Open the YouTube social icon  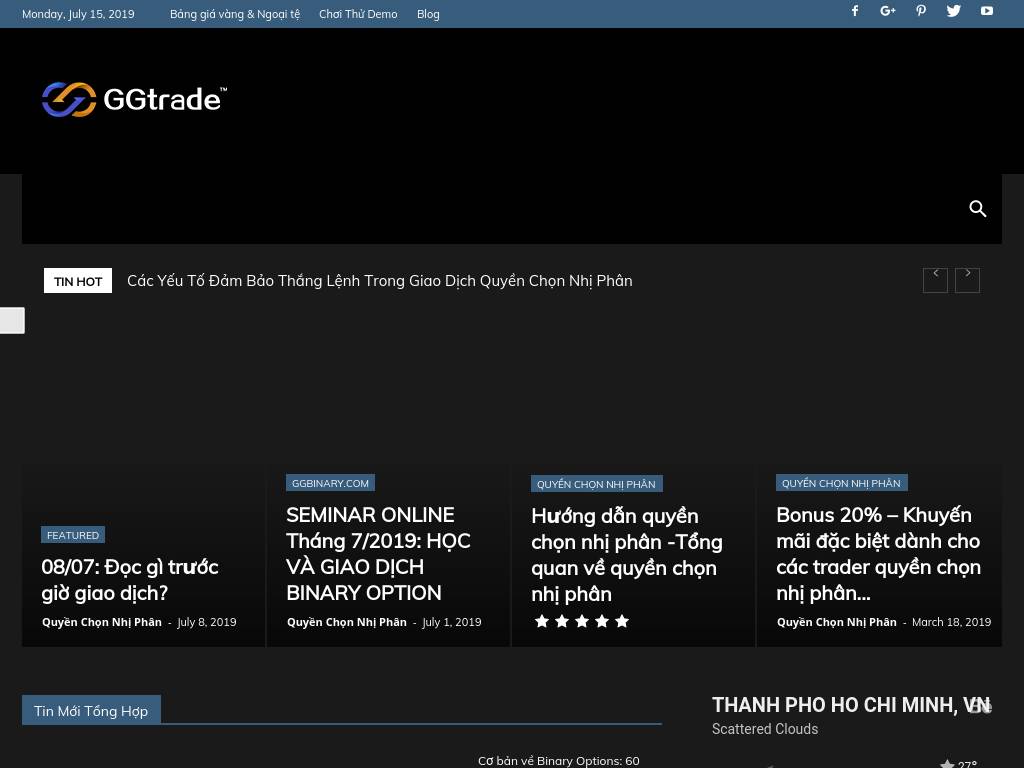987,11
